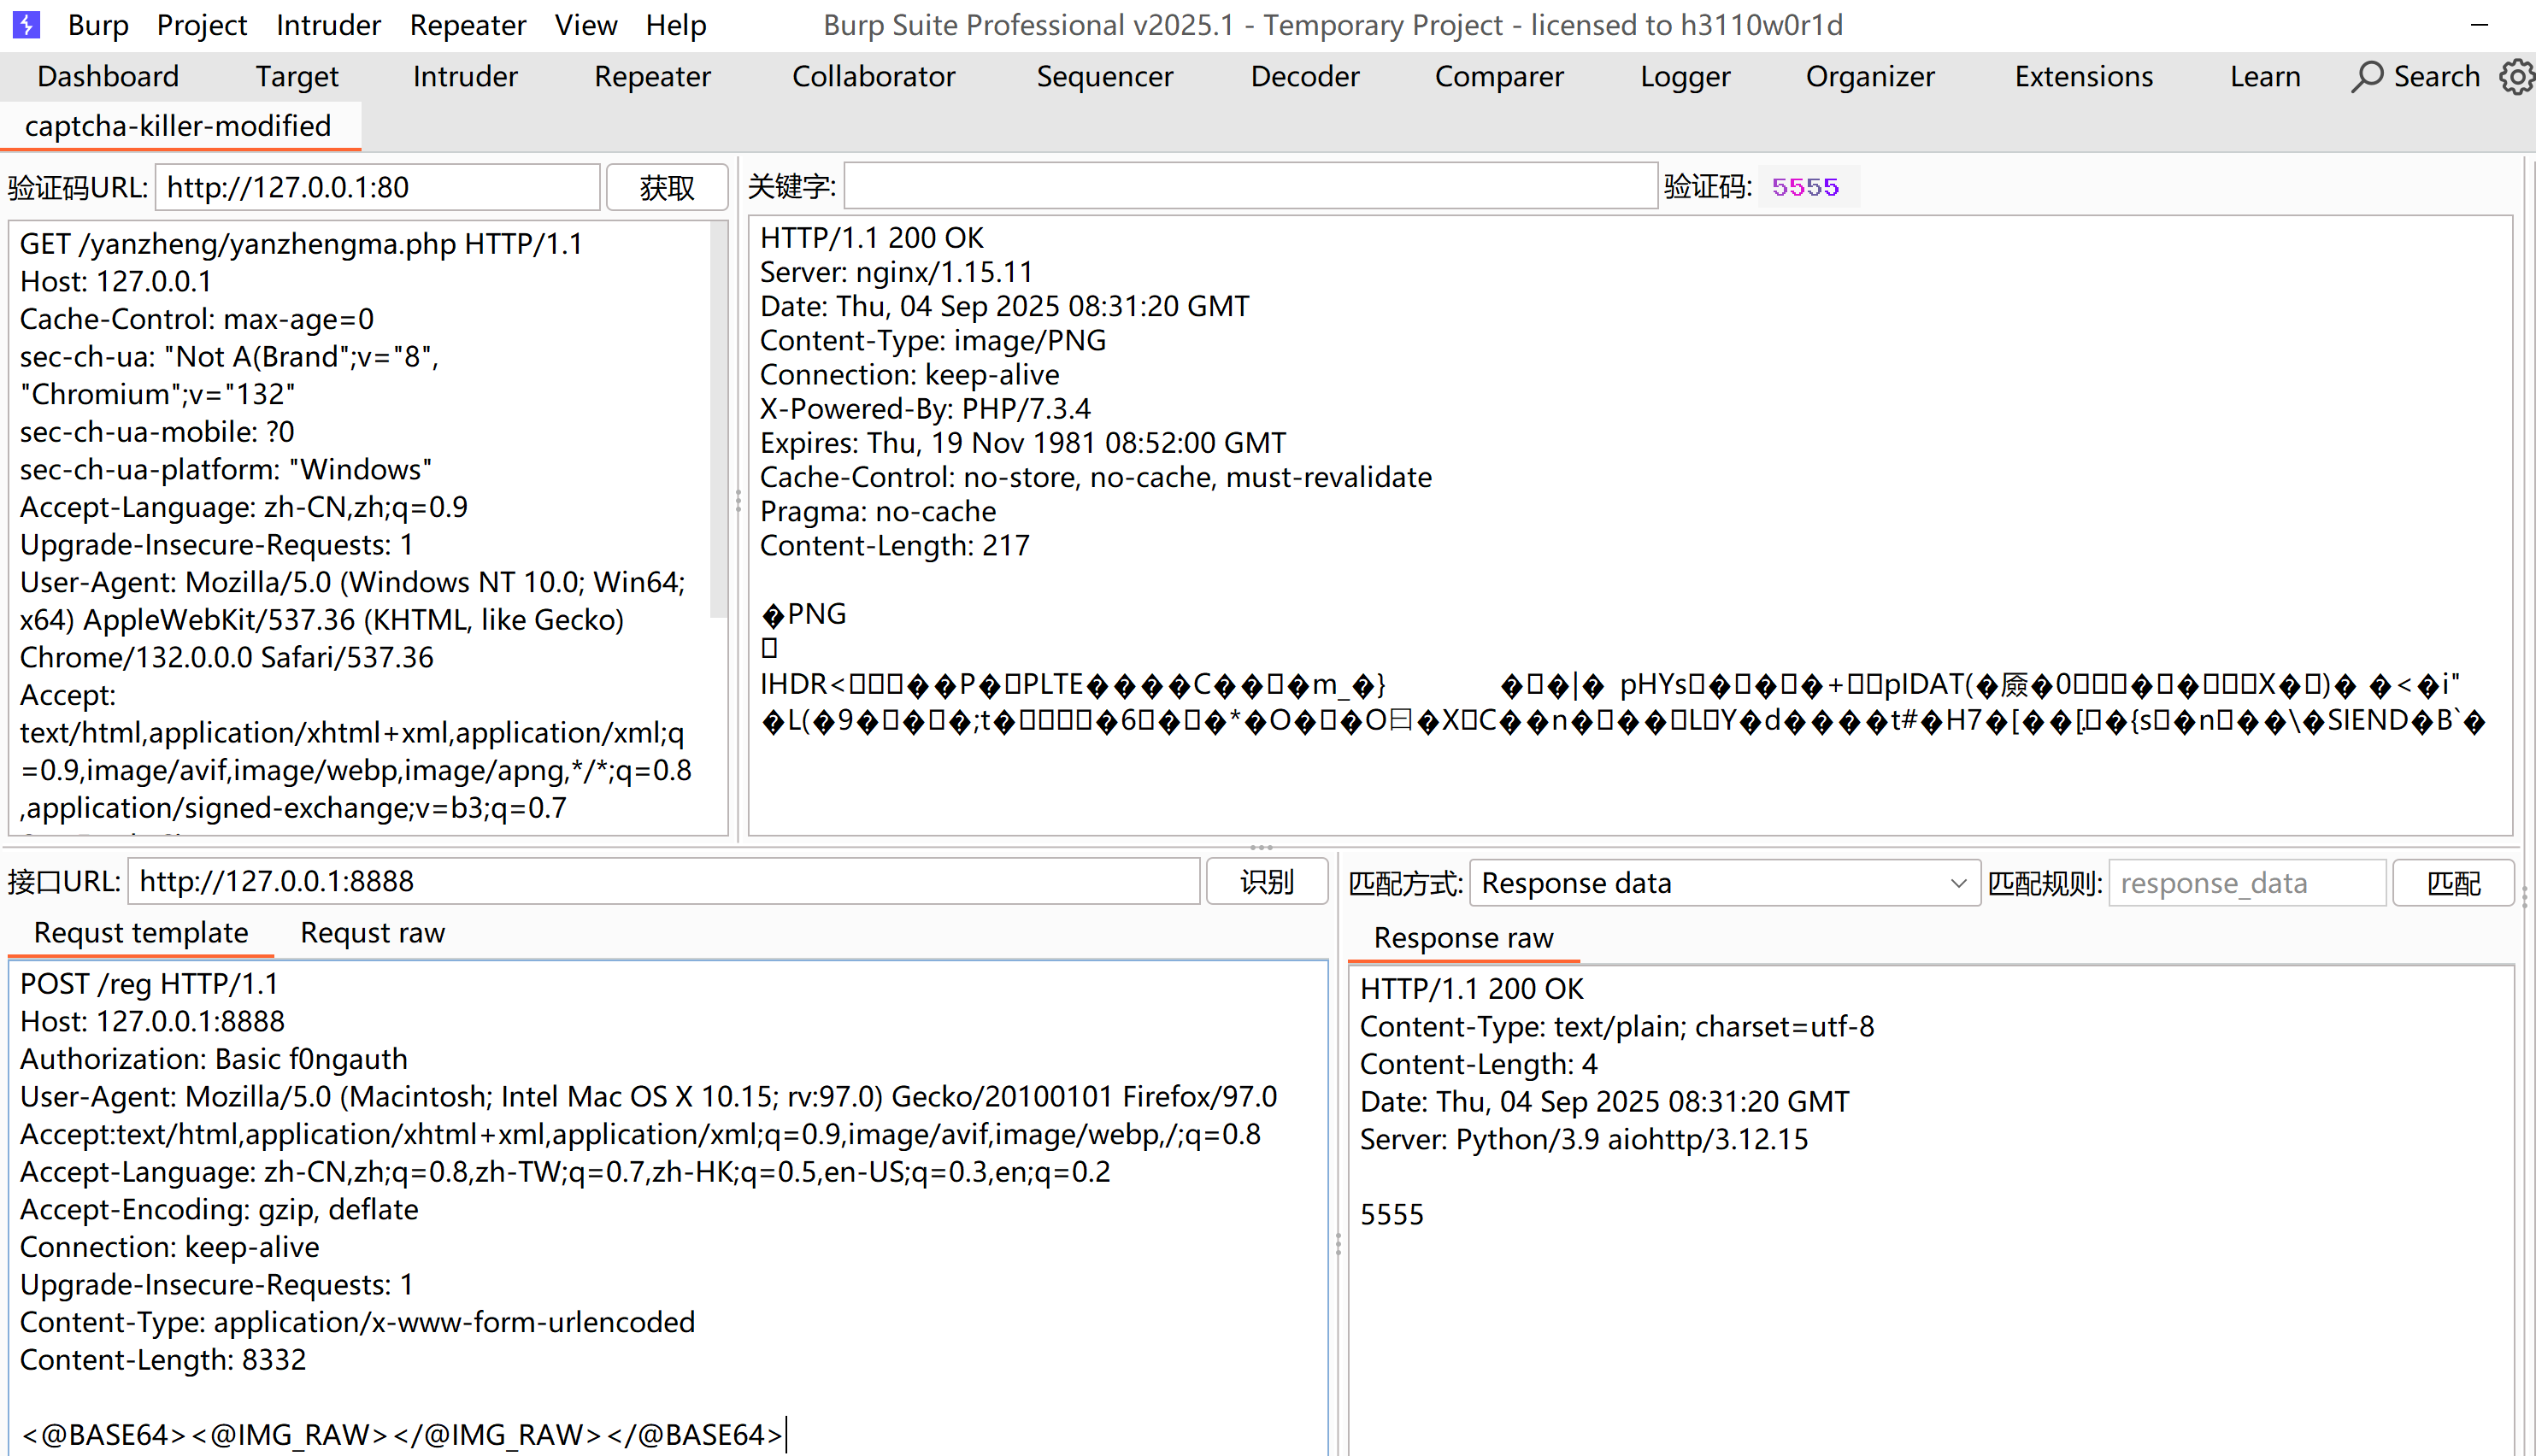Open the Comparer tab
The height and width of the screenshot is (1456, 2536).
click(x=1499, y=77)
